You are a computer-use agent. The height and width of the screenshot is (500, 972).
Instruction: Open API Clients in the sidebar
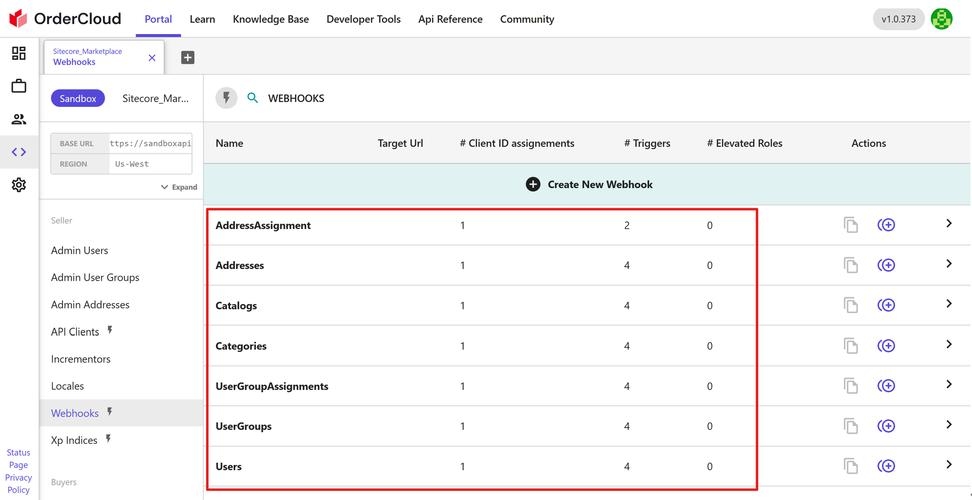pos(75,332)
